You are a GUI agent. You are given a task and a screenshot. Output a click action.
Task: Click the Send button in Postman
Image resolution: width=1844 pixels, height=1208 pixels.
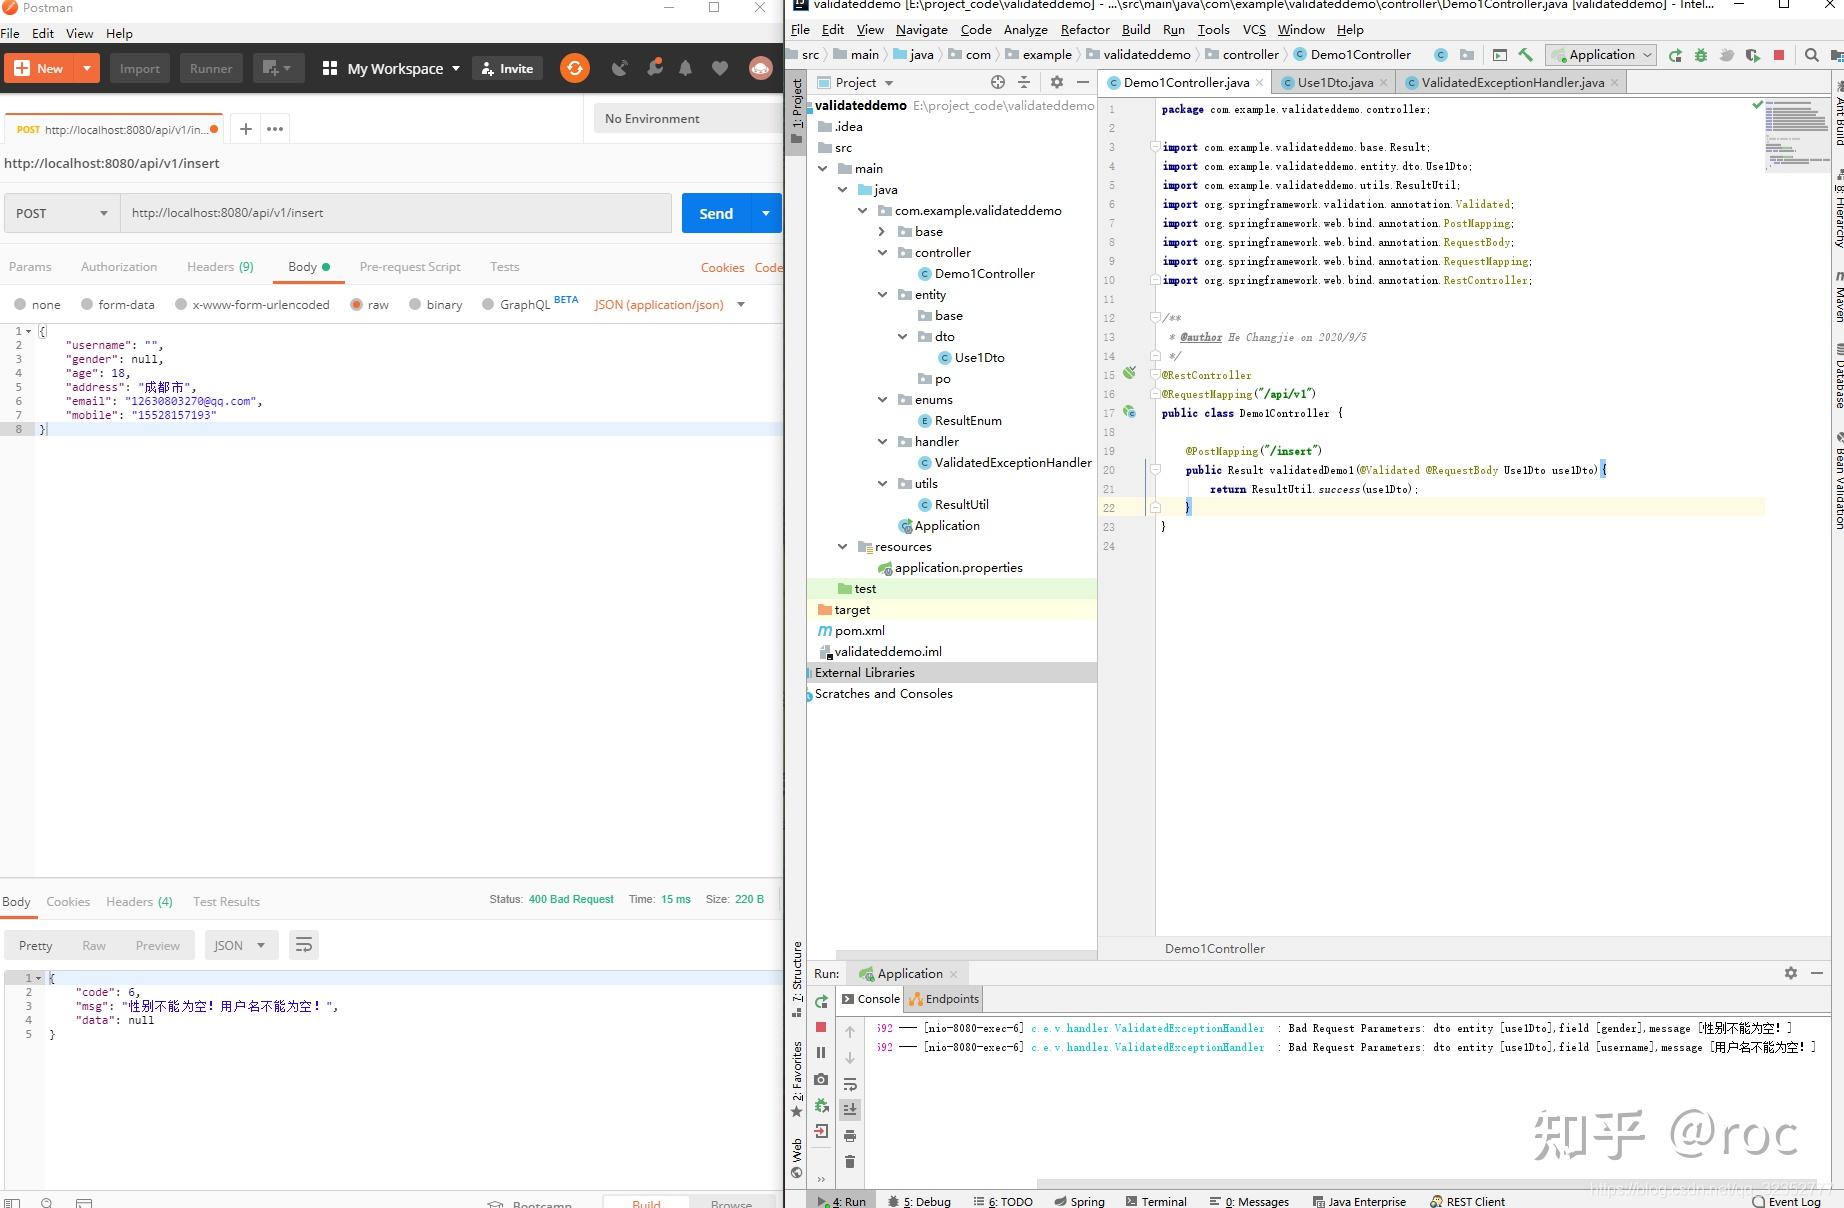click(715, 213)
